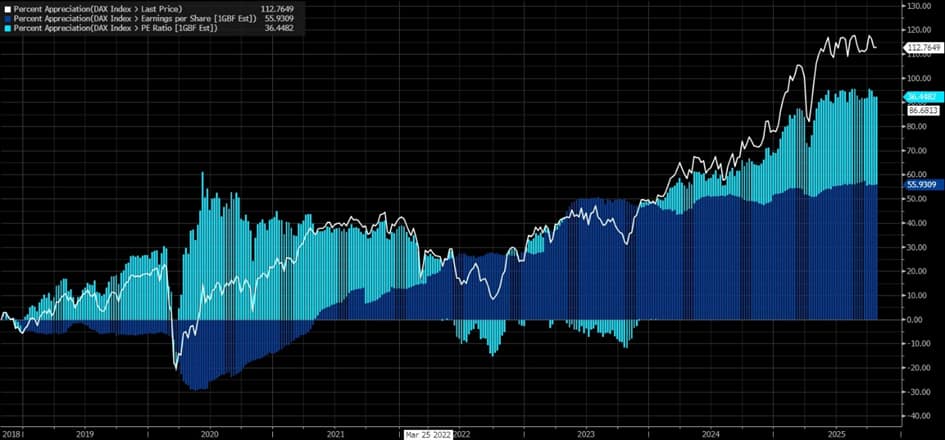Click the 2023 label on time axis
The image size is (945, 440).
586,434
